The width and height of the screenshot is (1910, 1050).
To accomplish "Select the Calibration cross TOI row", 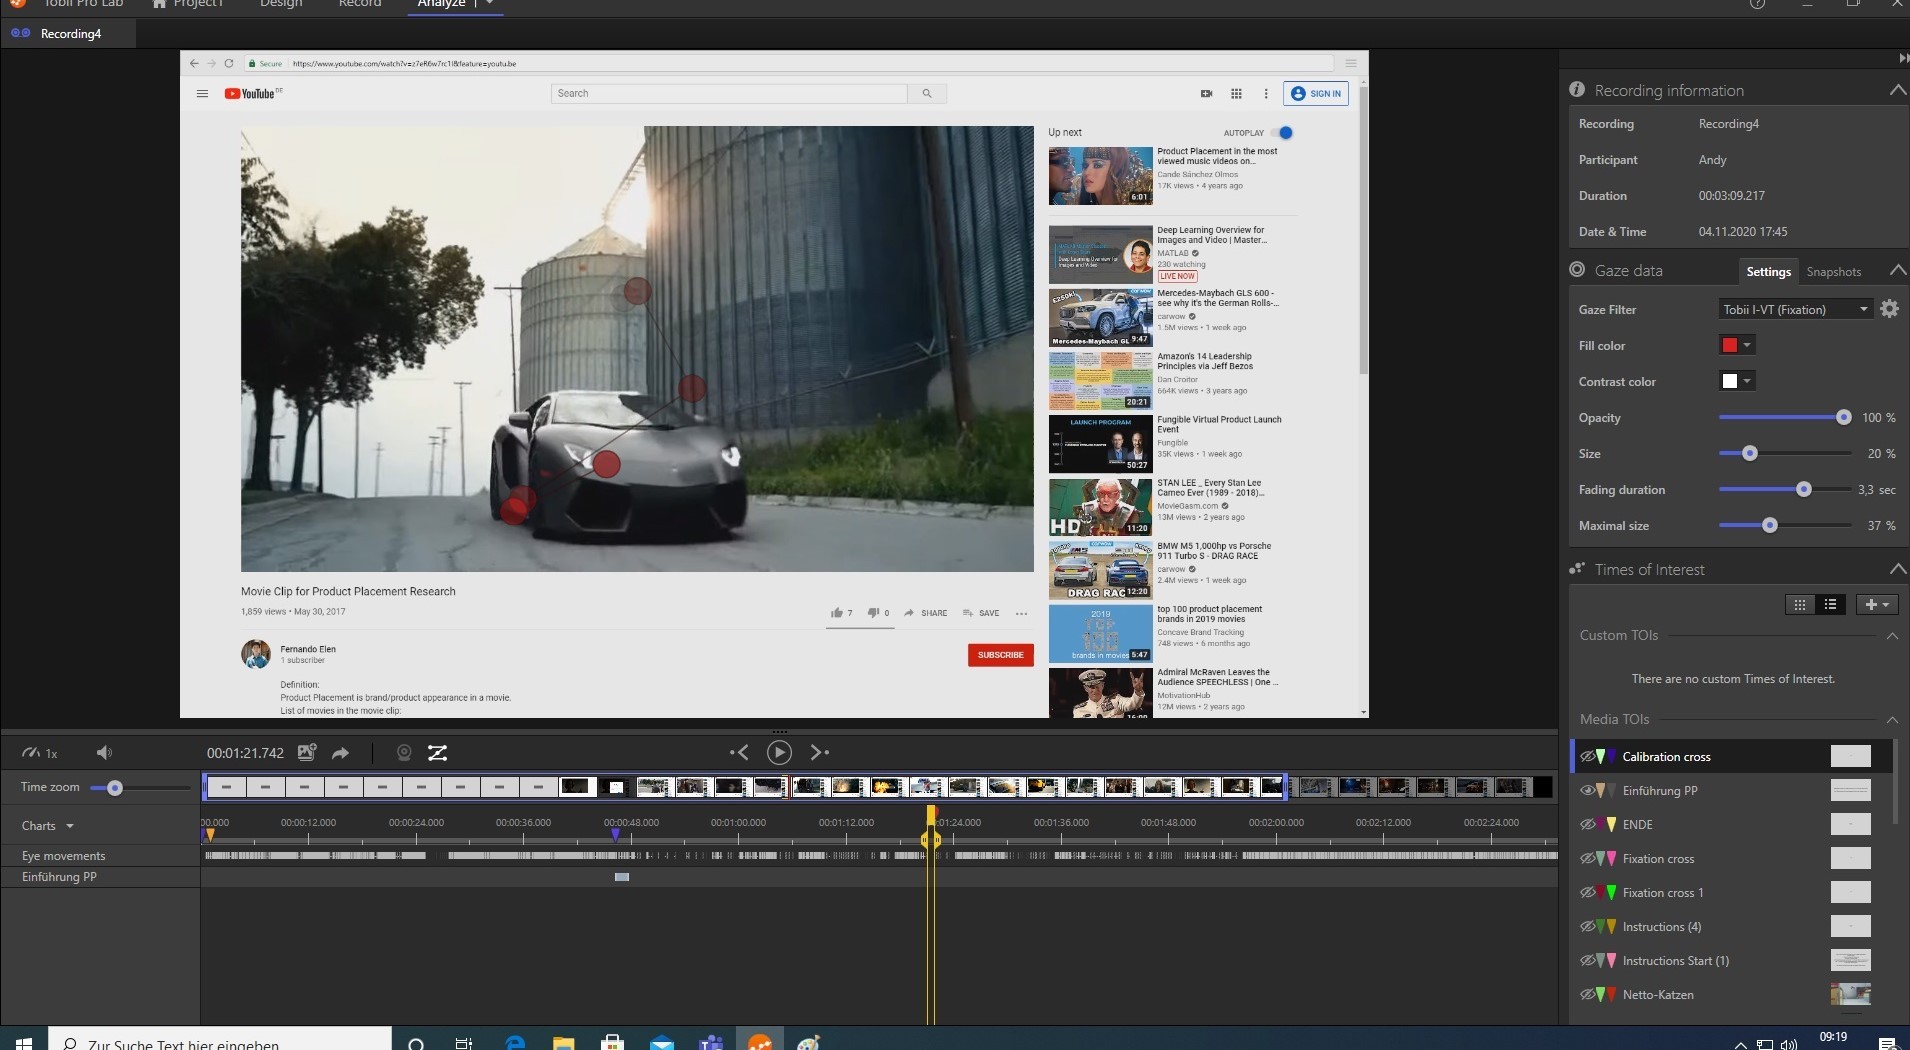I will (1732, 756).
